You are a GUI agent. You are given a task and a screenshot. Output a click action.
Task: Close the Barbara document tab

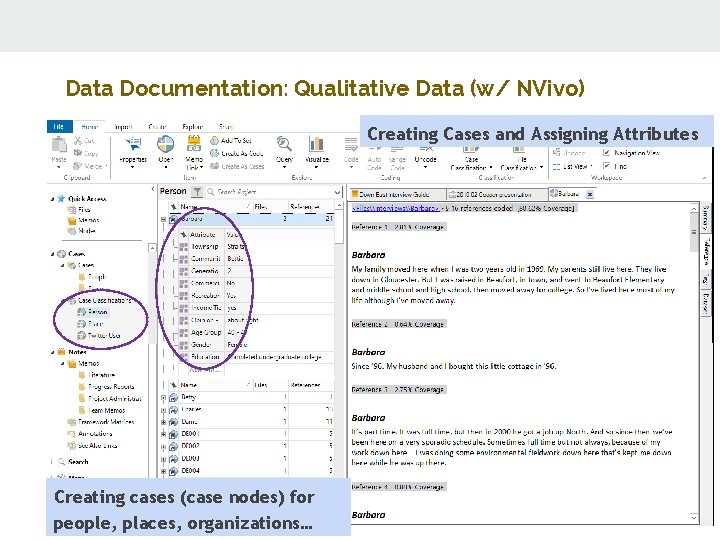590,195
